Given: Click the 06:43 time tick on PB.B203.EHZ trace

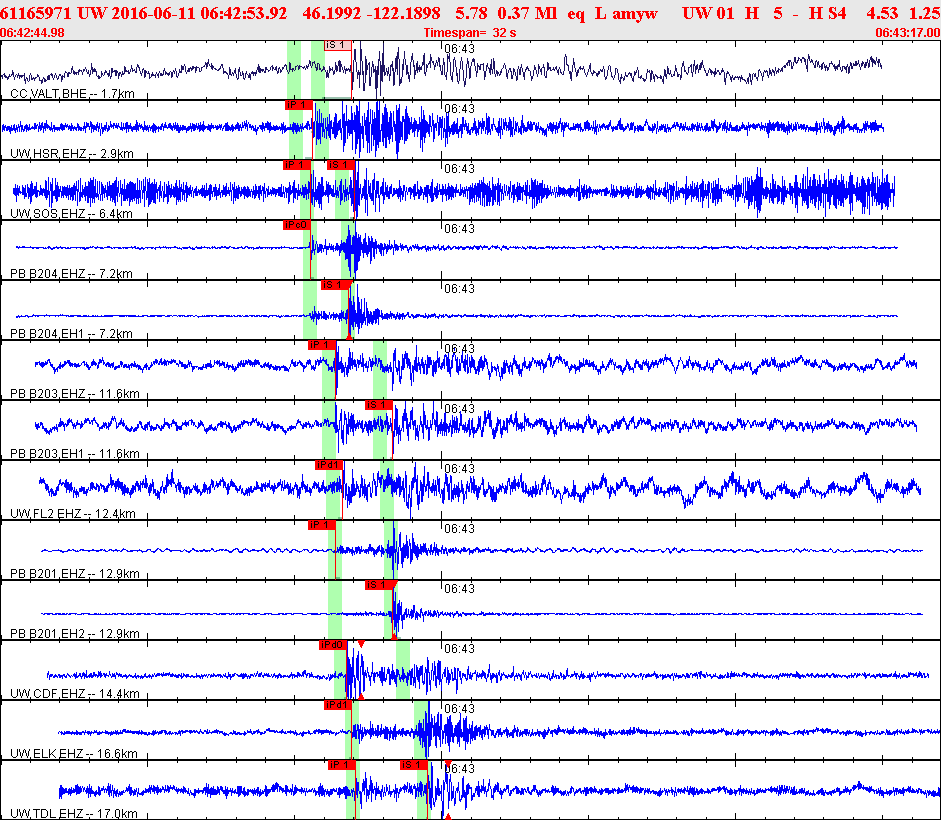Looking at the screenshot, I should [x=459, y=349].
